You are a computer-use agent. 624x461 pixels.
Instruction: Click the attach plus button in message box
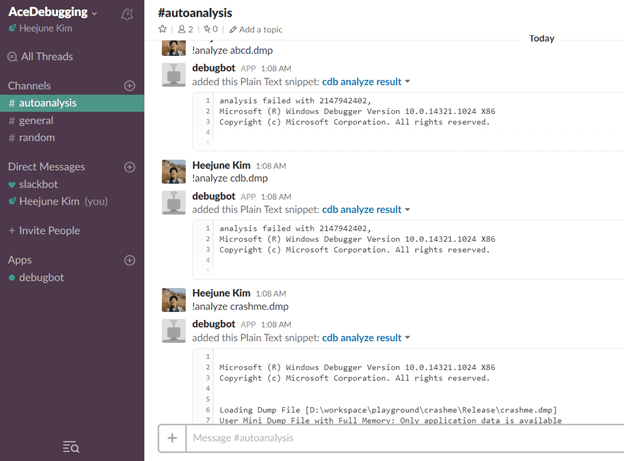(x=172, y=438)
